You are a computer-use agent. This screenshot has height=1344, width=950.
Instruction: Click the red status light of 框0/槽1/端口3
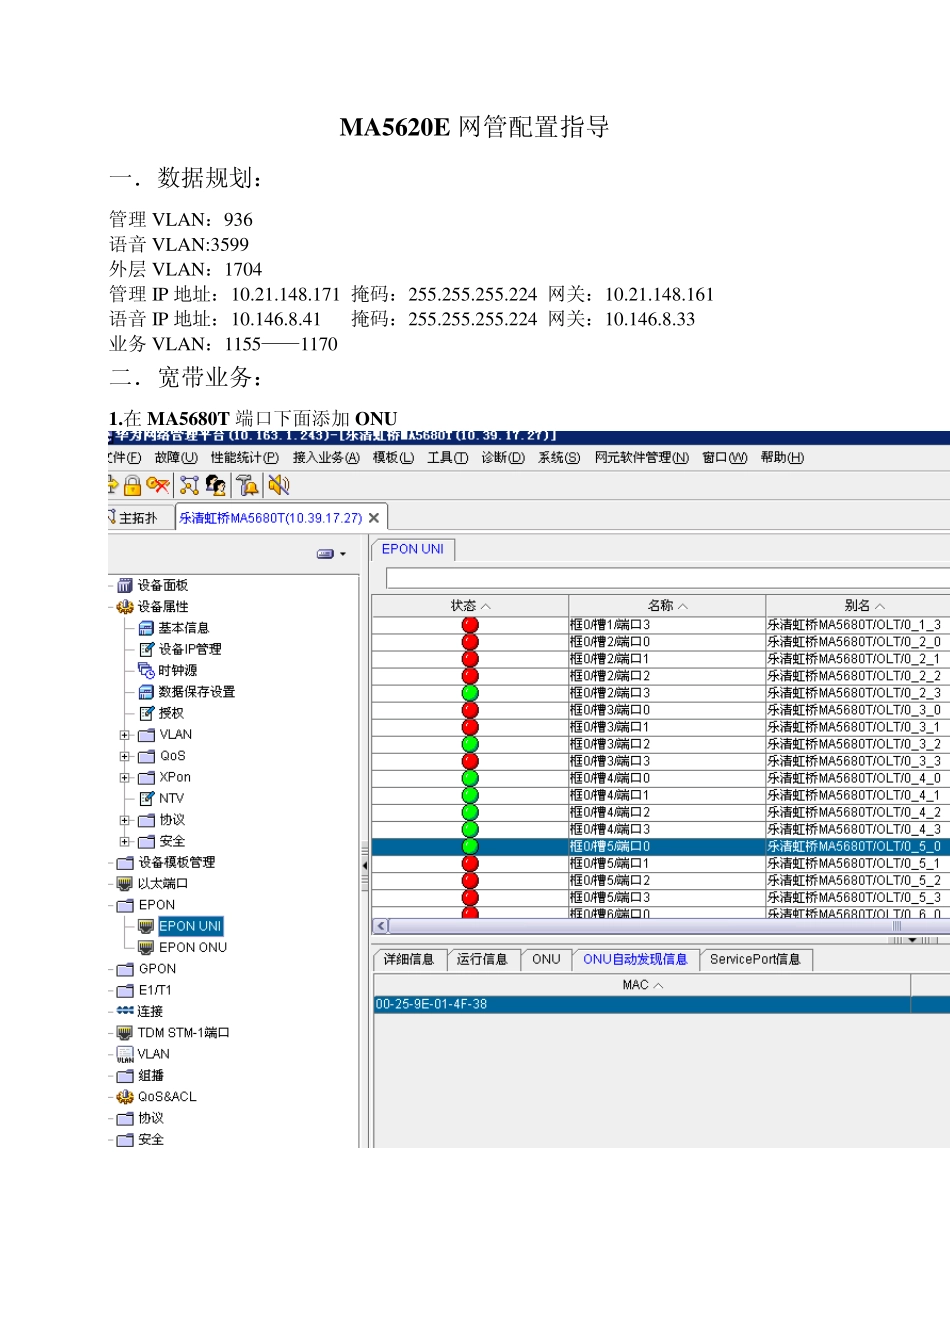[x=470, y=625]
